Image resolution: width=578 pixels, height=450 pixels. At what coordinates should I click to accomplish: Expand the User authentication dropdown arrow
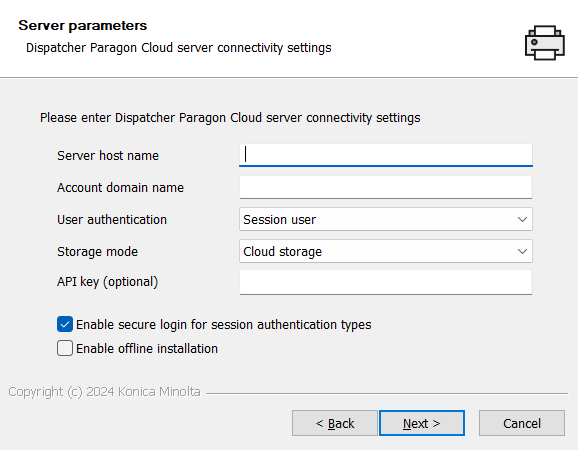click(x=522, y=220)
